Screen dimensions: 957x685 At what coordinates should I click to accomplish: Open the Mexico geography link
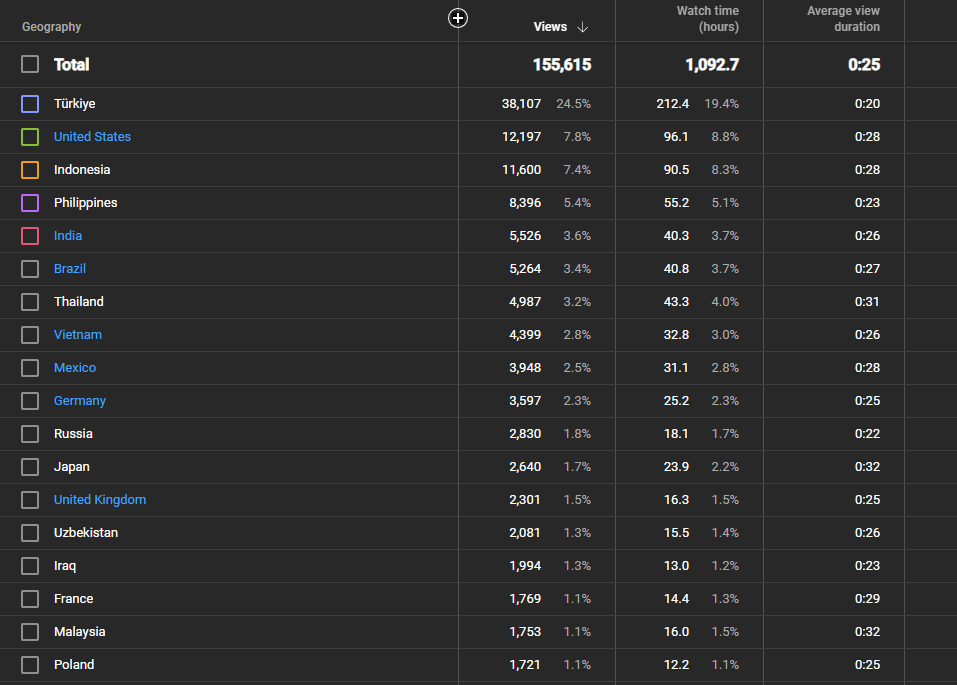[x=74, y=368]
